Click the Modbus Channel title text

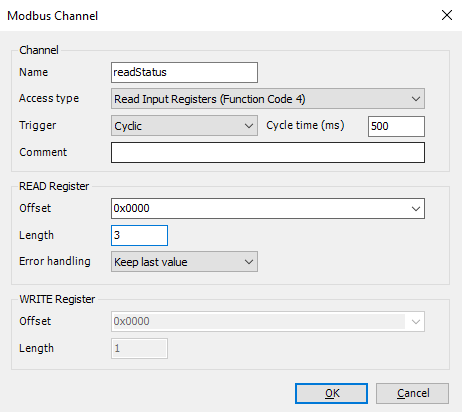[x=53, y=16]
